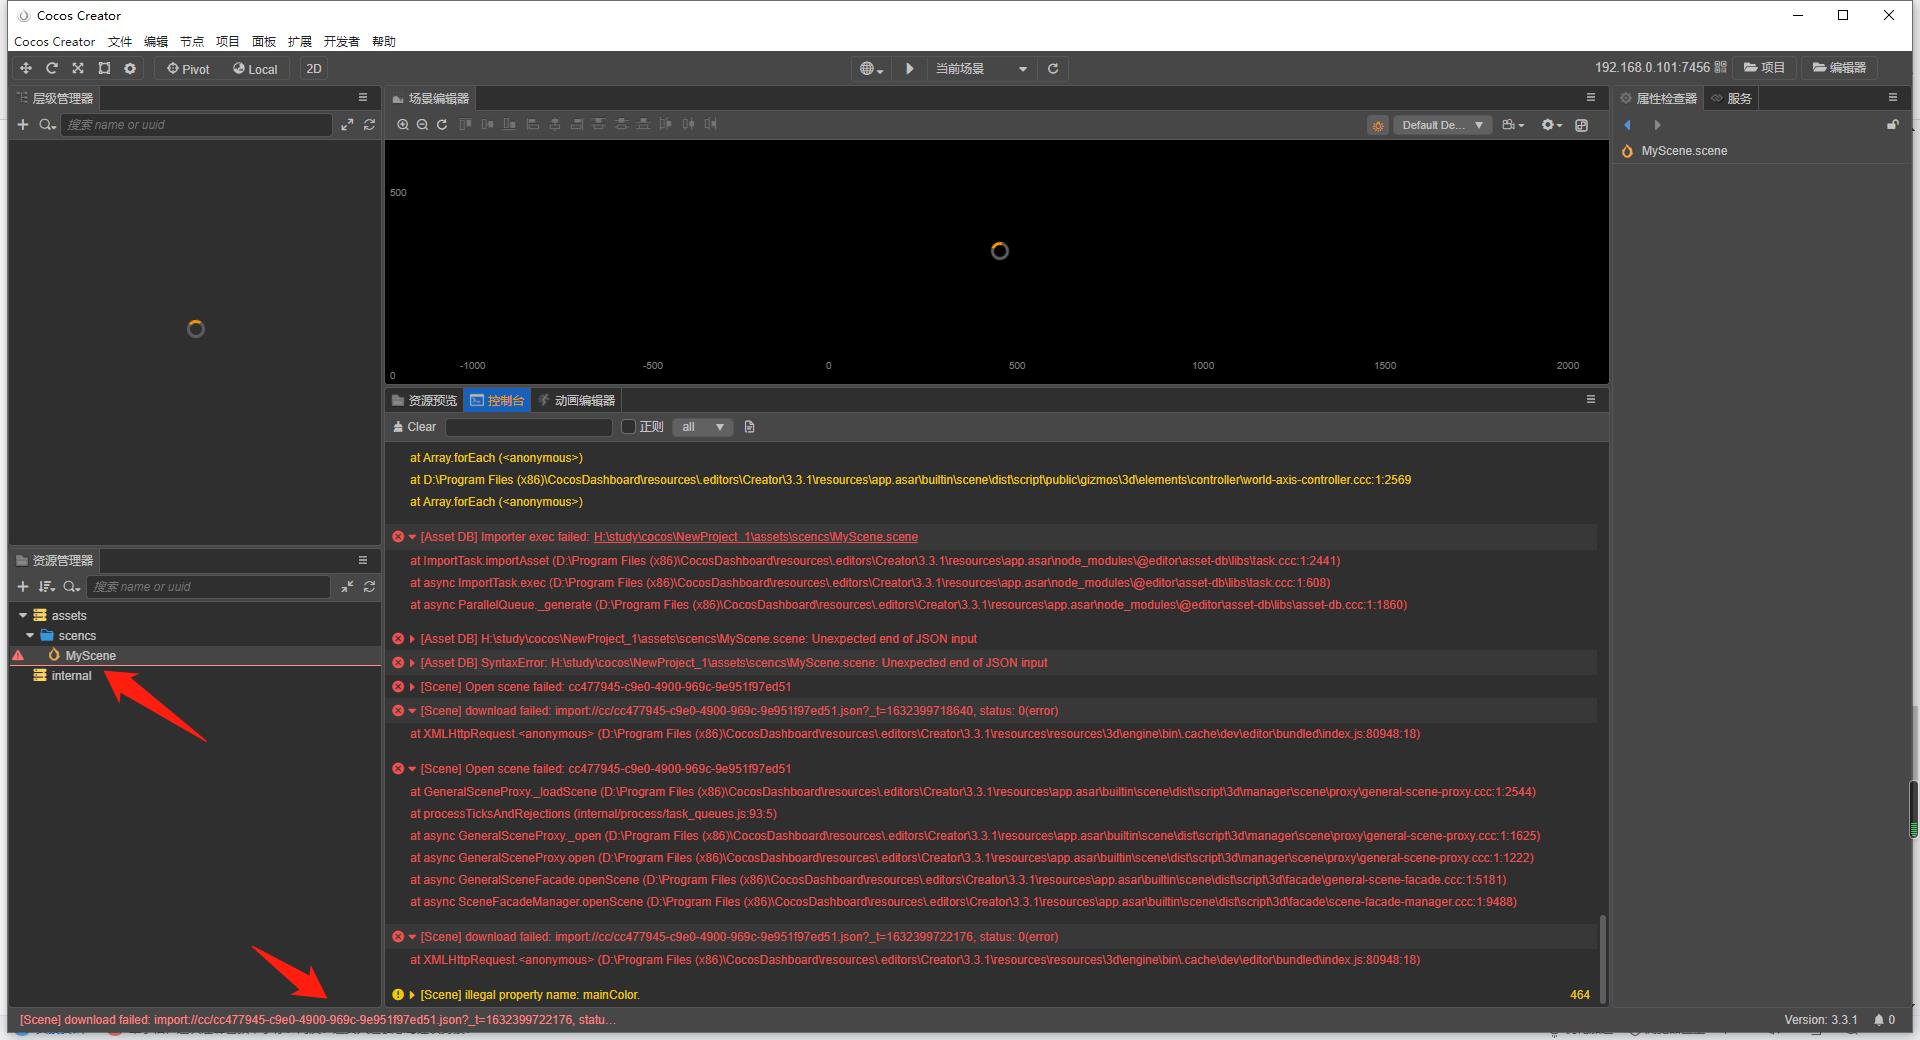Switch to the 服务 tab
This screenshot has width=1920, height=1040.
[x=1732, y=98]
